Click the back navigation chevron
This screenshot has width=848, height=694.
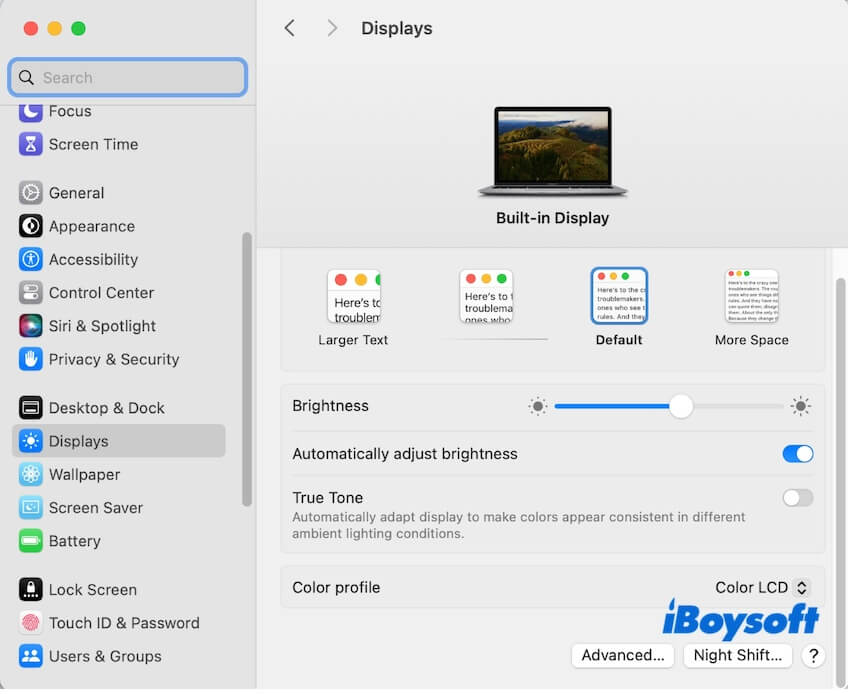pos(289,28)
